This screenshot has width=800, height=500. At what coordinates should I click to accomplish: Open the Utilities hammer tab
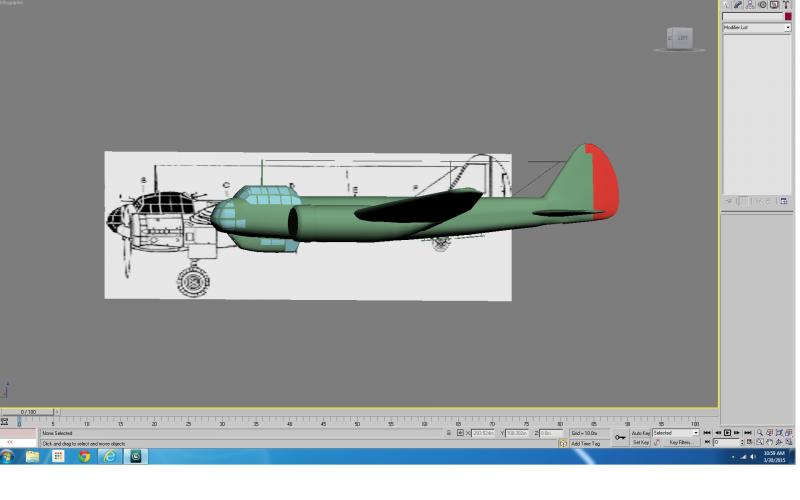click(786, 5)
